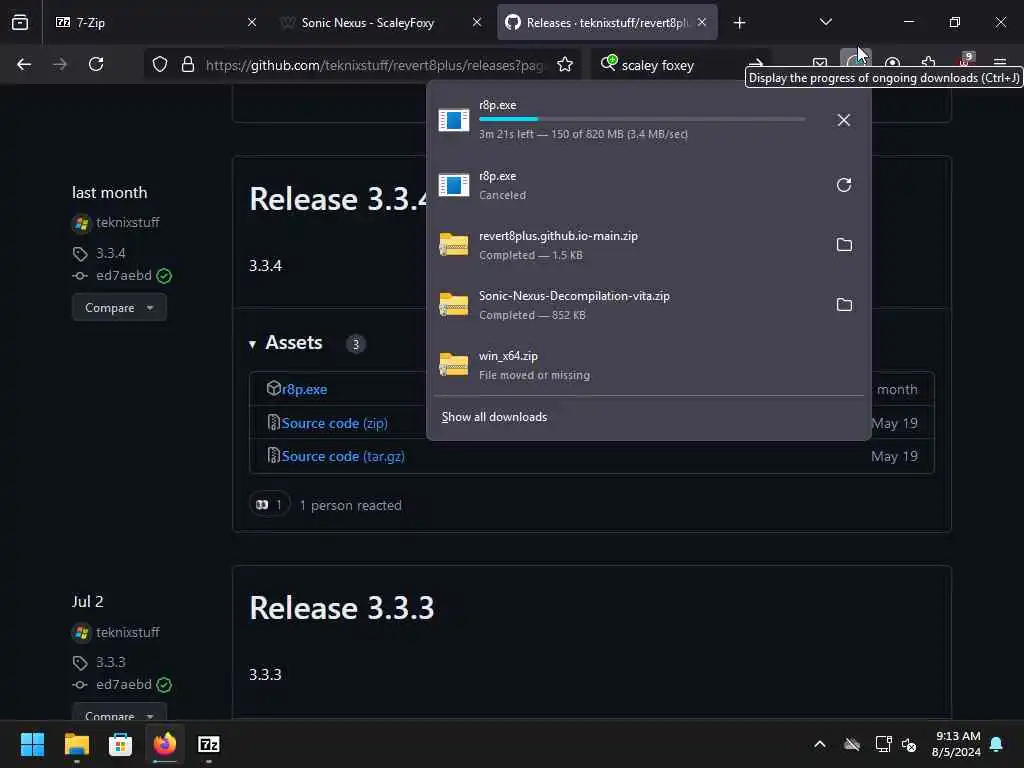
Task: Bookmark this page with the star
Action: (565, 65)
